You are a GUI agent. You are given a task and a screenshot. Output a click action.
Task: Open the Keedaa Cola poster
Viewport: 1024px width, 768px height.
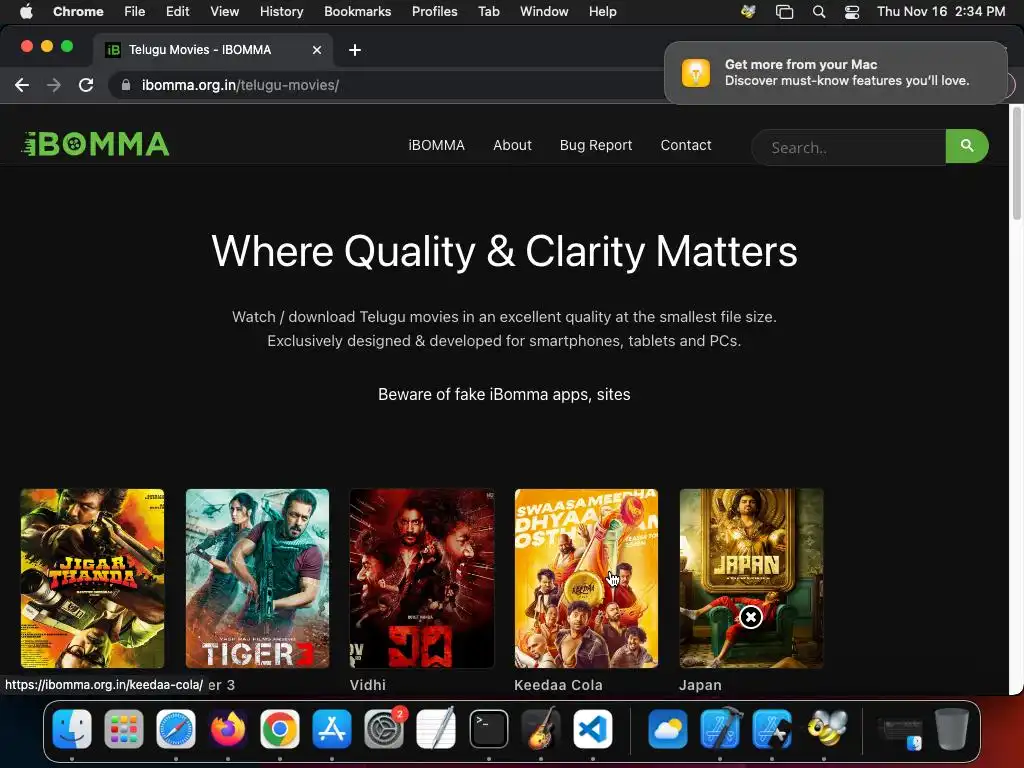point(586,578)
